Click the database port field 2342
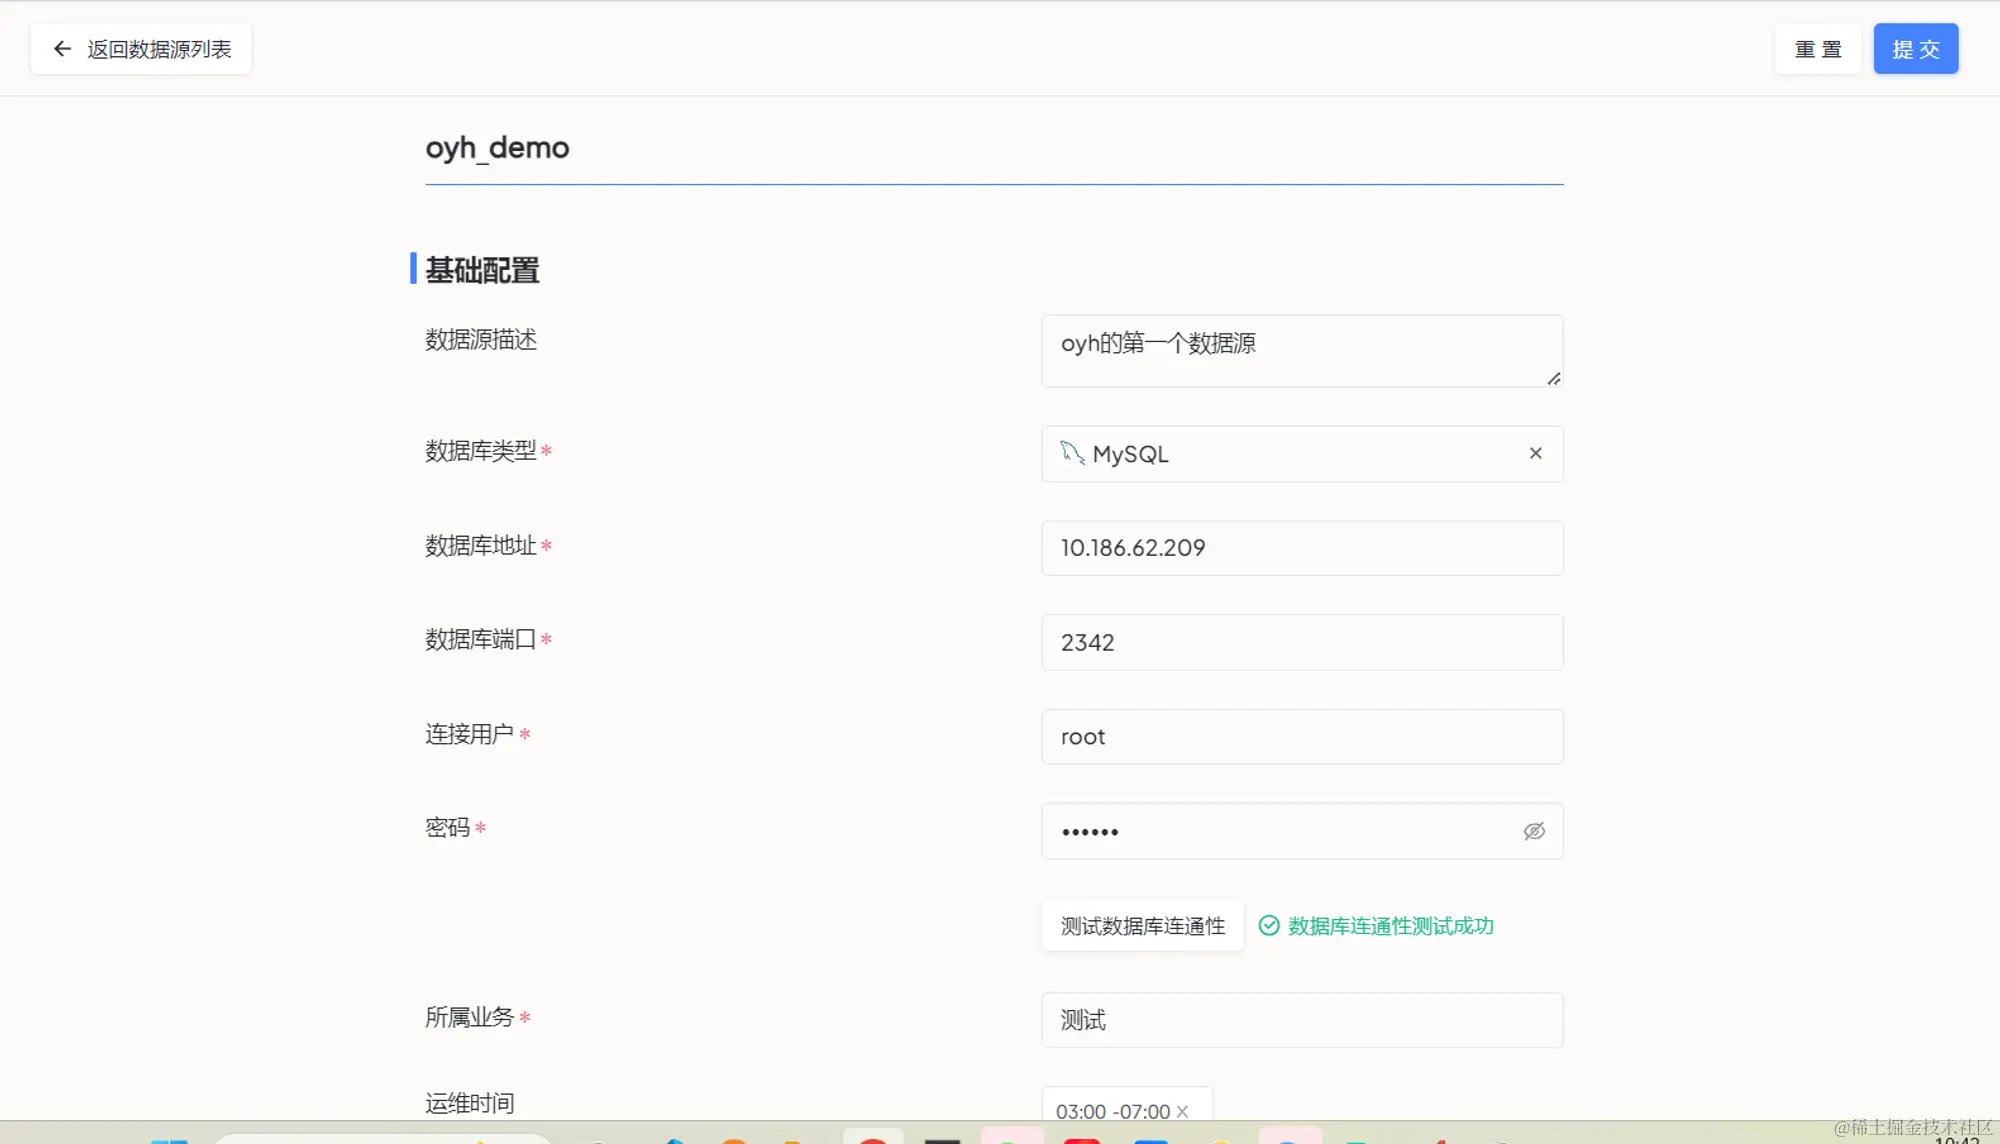The image size is (2000, 1144). click(x=1301, y=643)
